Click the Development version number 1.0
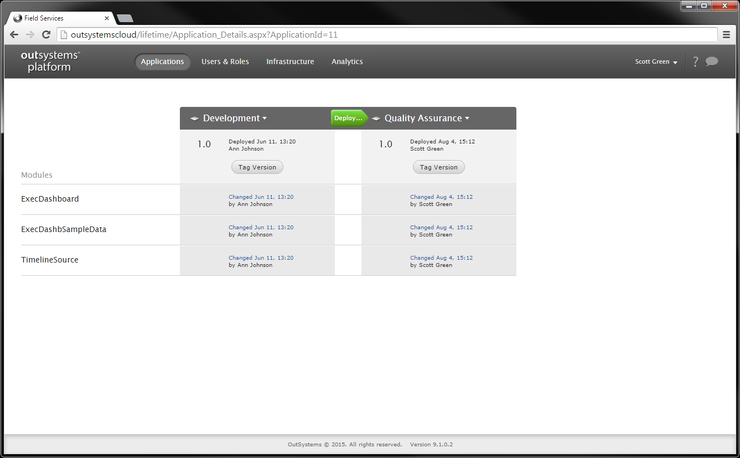The width and height of the screenshot is (740, 458). point(204,144)
